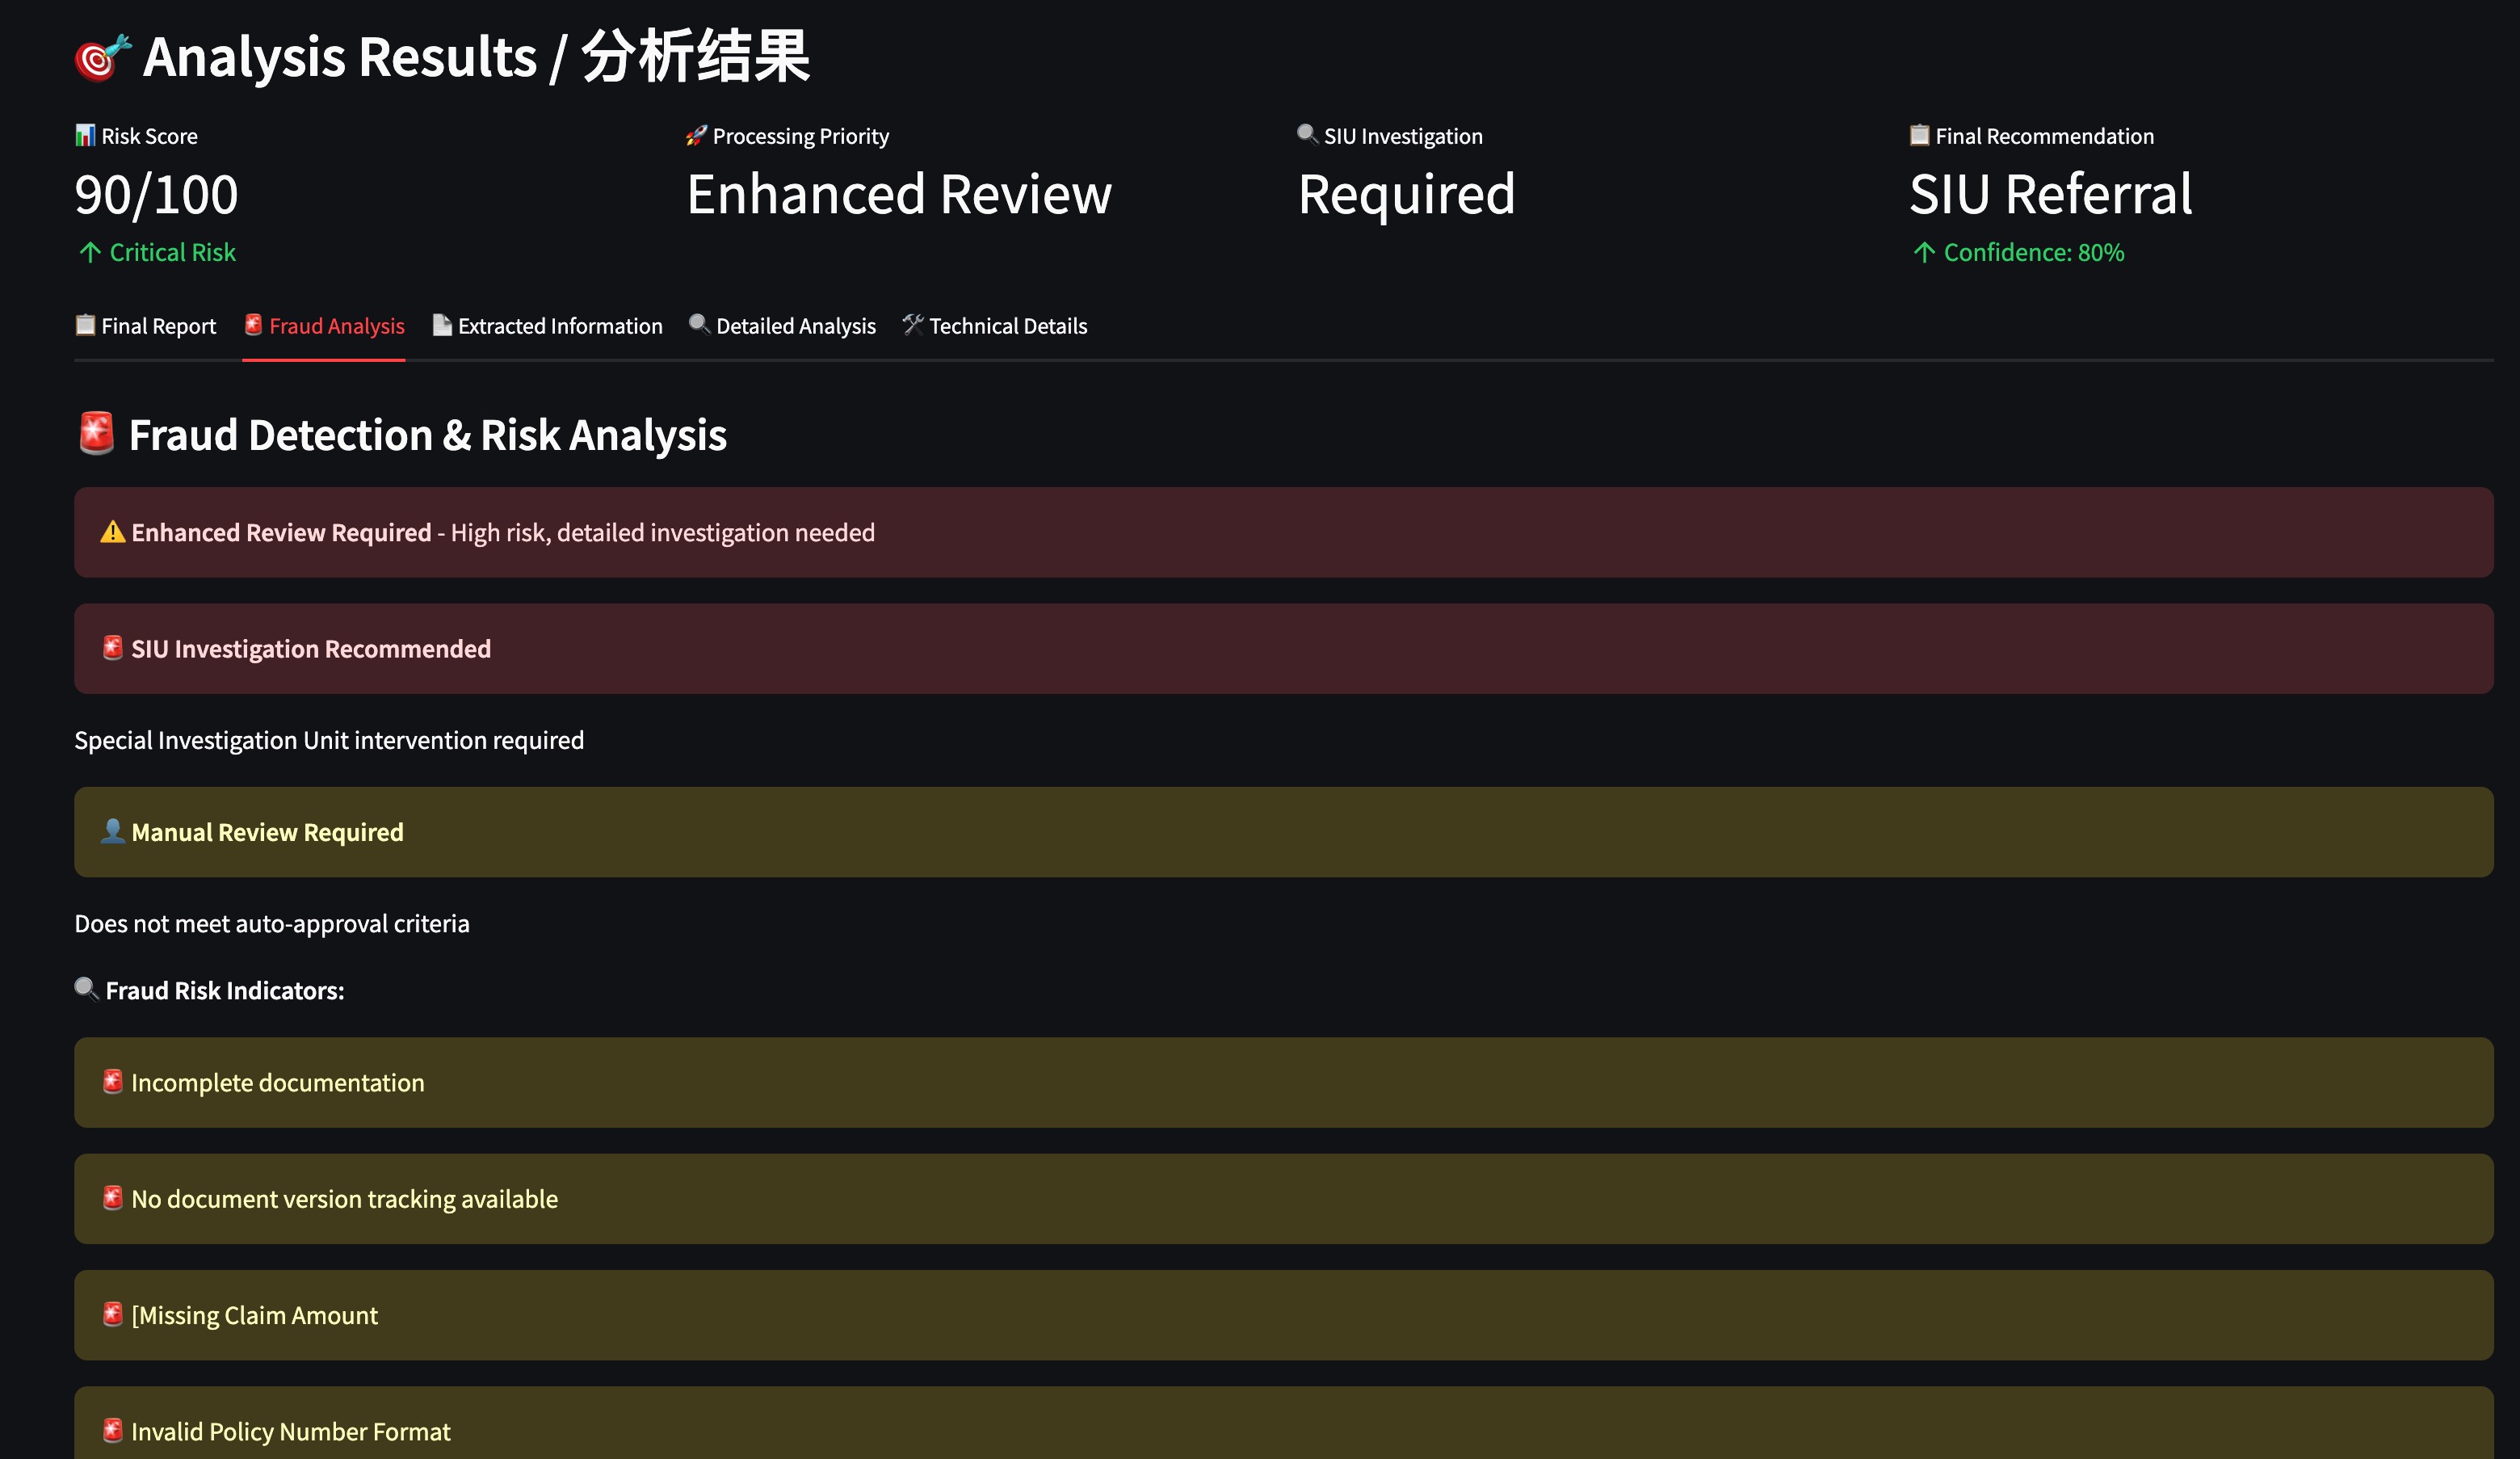Open the Detailed Analysis tab
The width and height of the screenshot is (2520, 1459).
pos(782,326)
